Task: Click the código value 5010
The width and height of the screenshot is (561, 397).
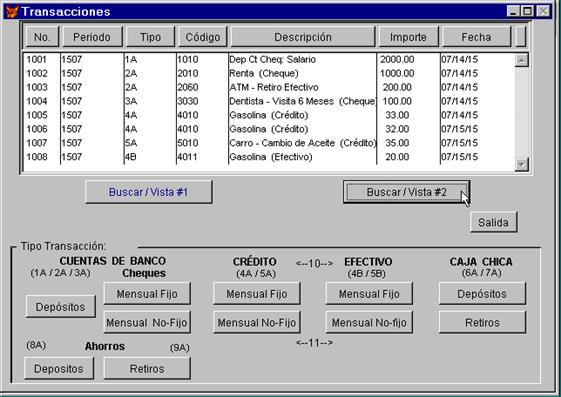Action: pyautogui.click(x=188, y=143)
